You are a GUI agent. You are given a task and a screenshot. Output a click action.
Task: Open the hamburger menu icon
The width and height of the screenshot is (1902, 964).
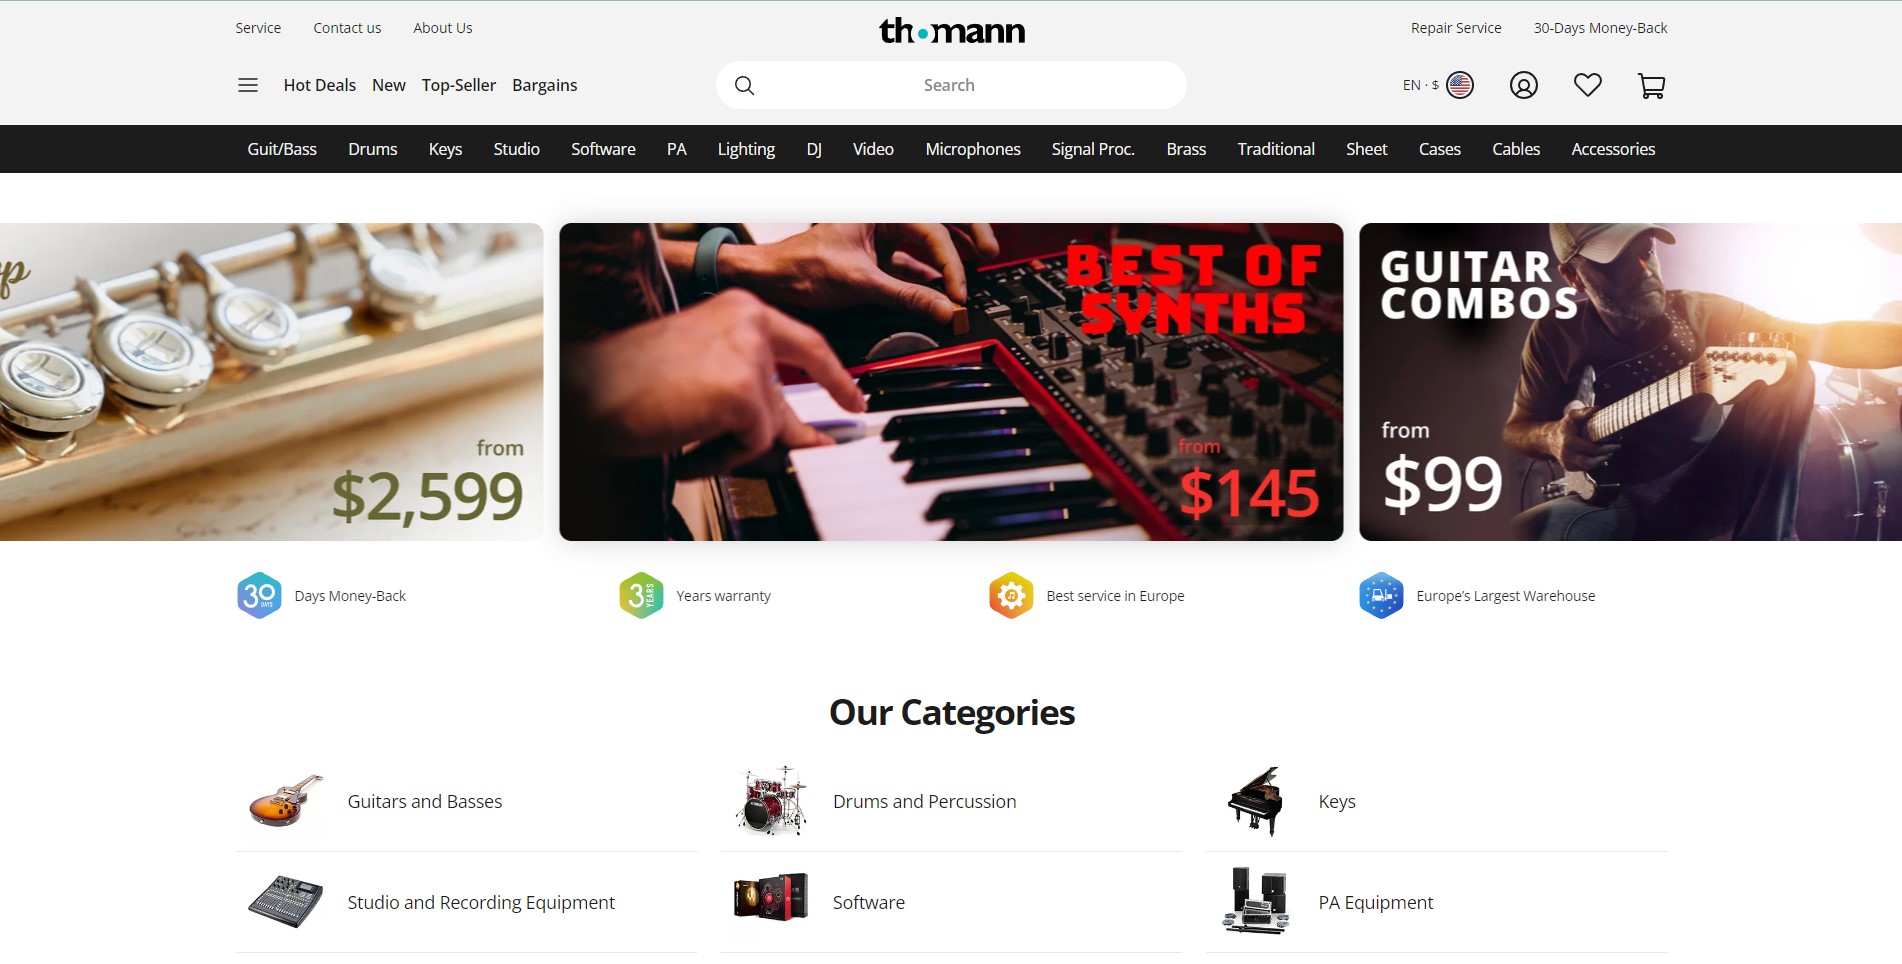248,85
